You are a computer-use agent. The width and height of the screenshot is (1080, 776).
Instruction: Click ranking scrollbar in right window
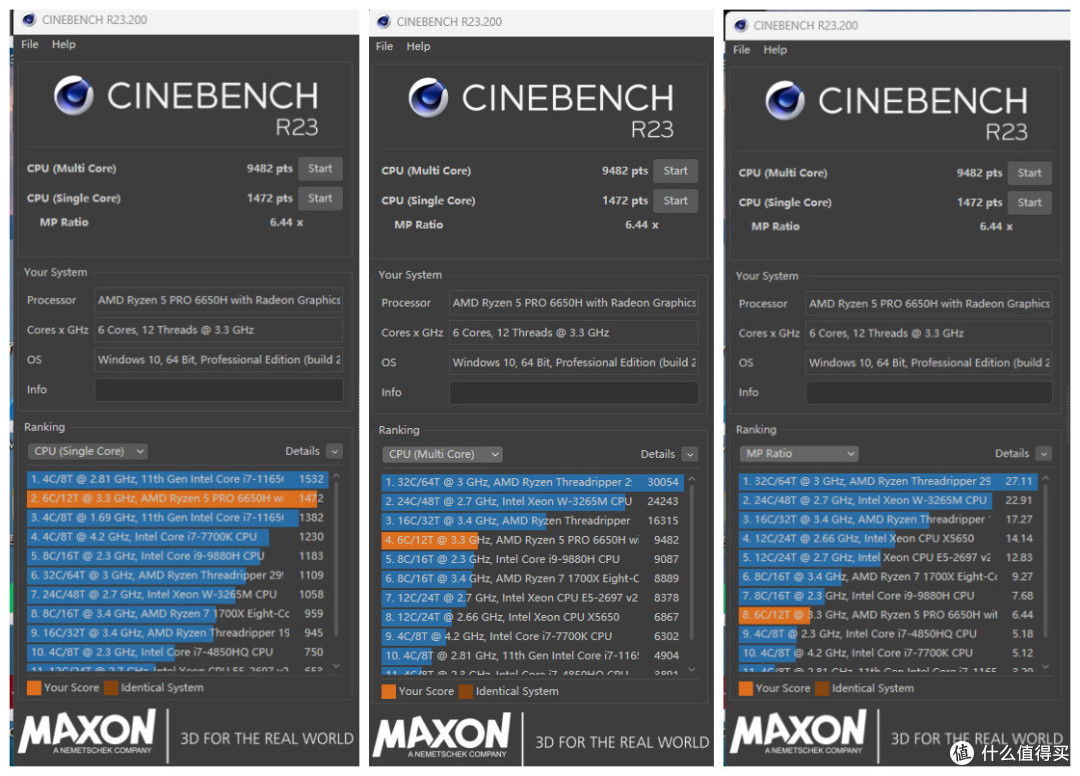[x=1046, y=561]
